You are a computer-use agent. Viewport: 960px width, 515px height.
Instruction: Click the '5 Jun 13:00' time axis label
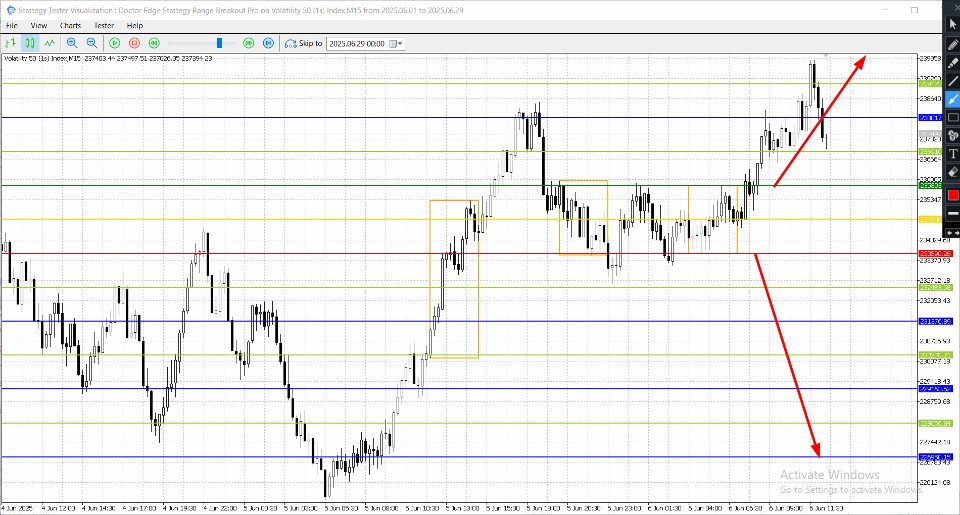pos(462,508)
